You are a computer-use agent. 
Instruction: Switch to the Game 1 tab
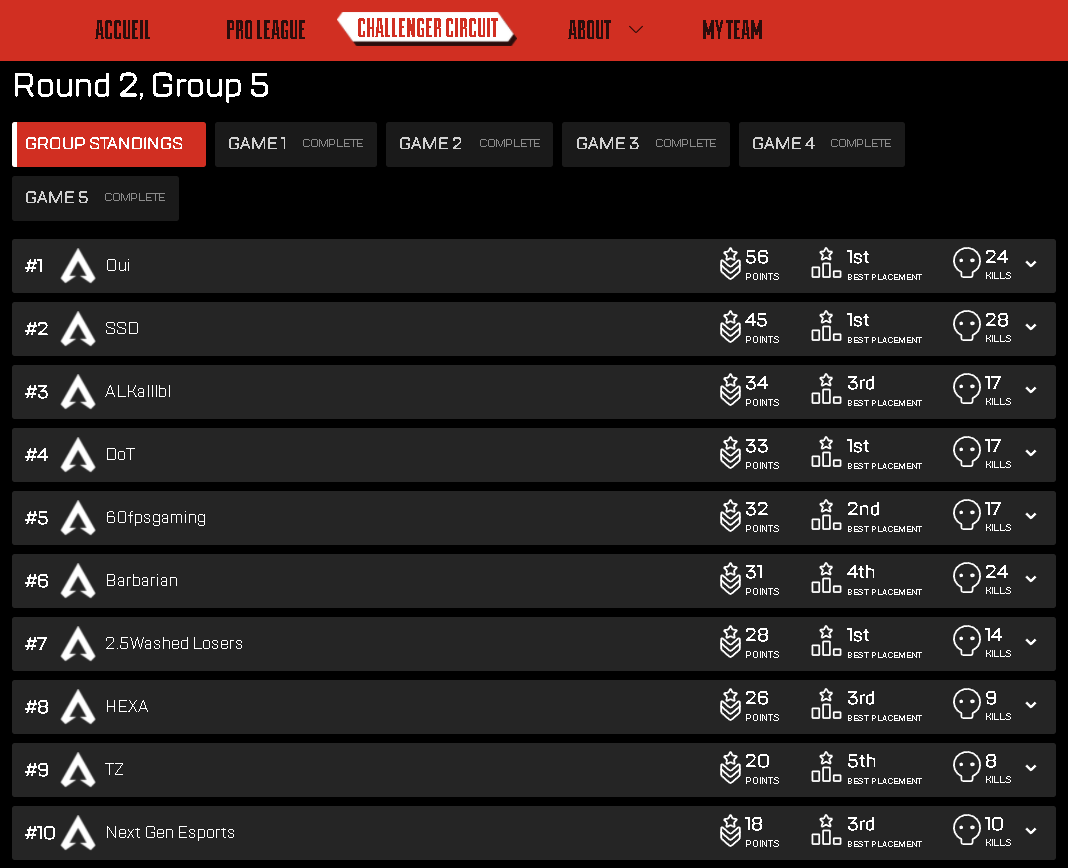coord(296,144)
